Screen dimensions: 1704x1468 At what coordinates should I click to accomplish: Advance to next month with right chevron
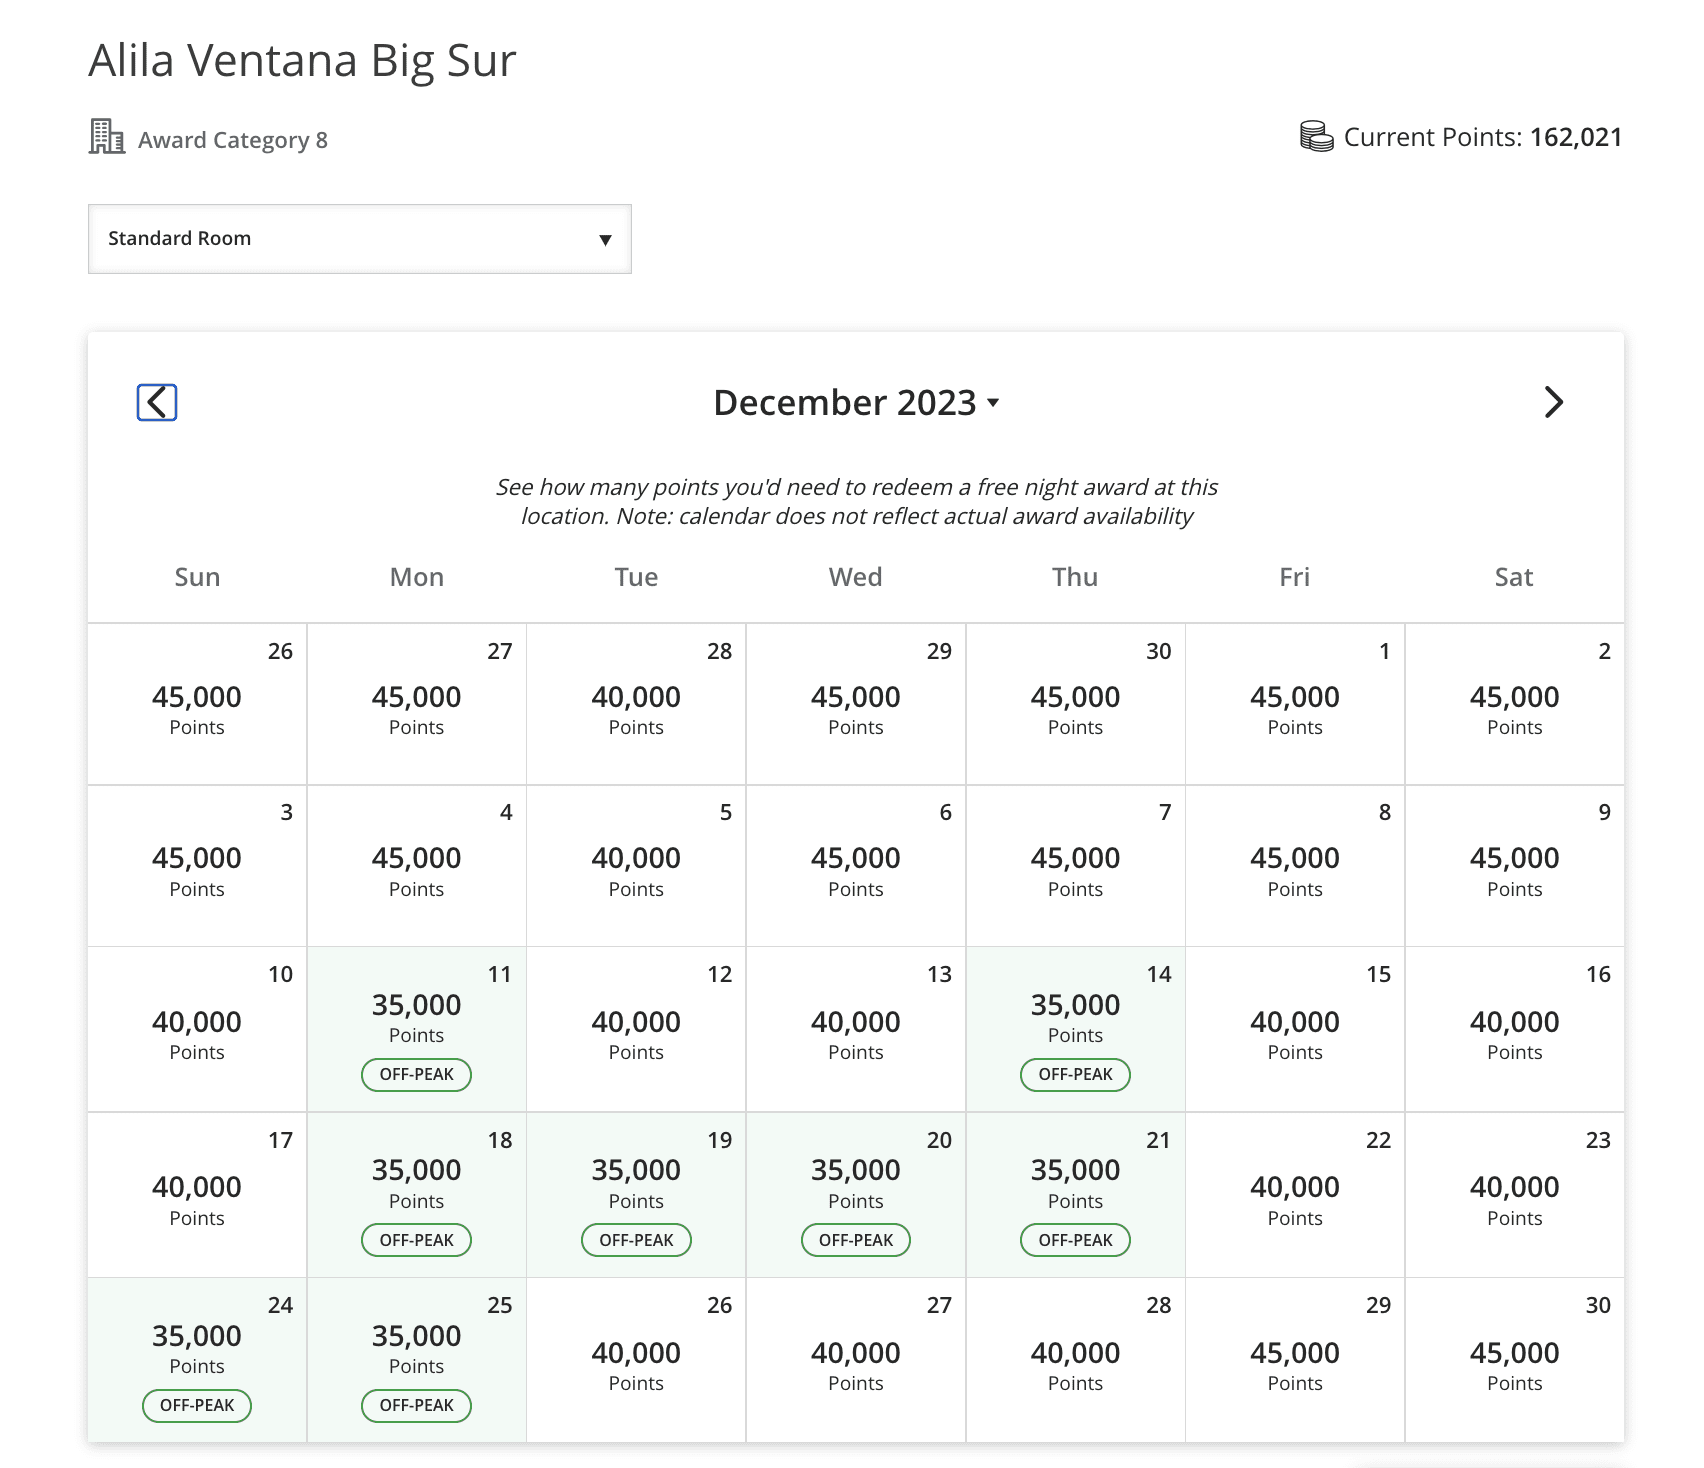[x=1552, y=402]
